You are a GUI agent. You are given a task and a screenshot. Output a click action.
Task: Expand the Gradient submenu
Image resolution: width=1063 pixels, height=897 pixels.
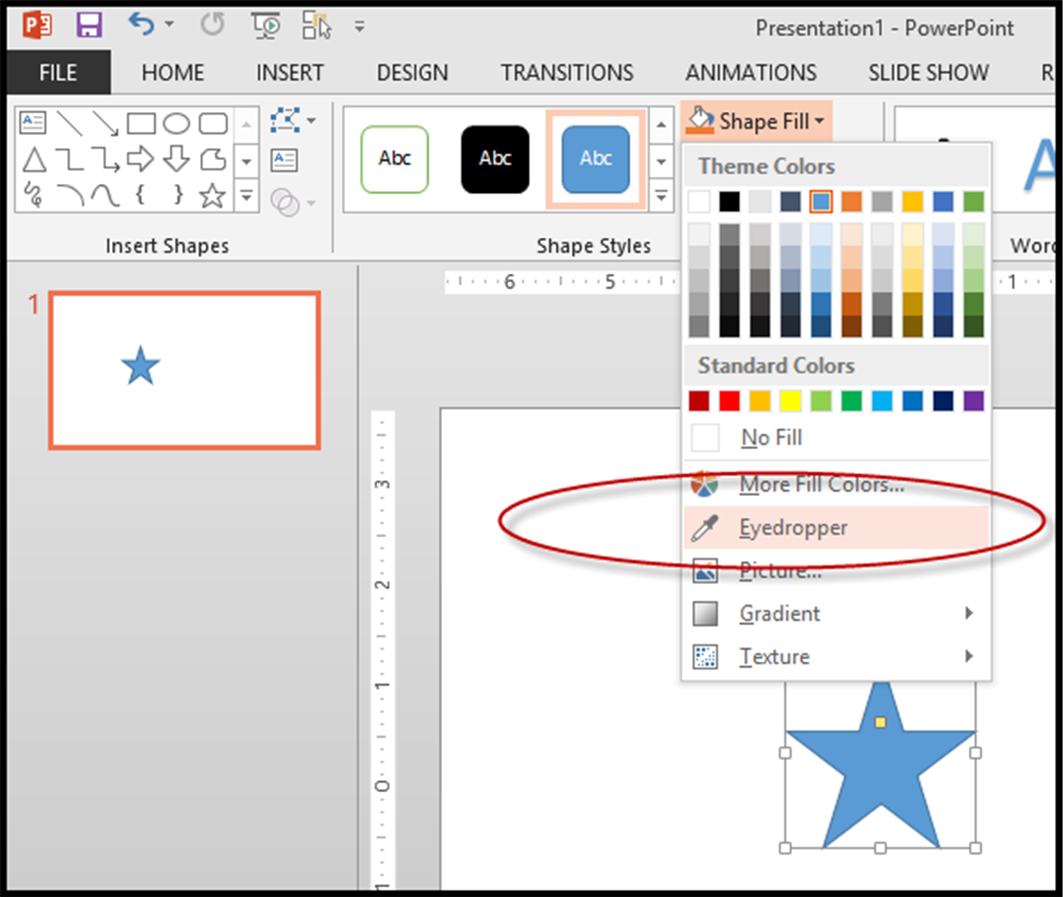836,614
